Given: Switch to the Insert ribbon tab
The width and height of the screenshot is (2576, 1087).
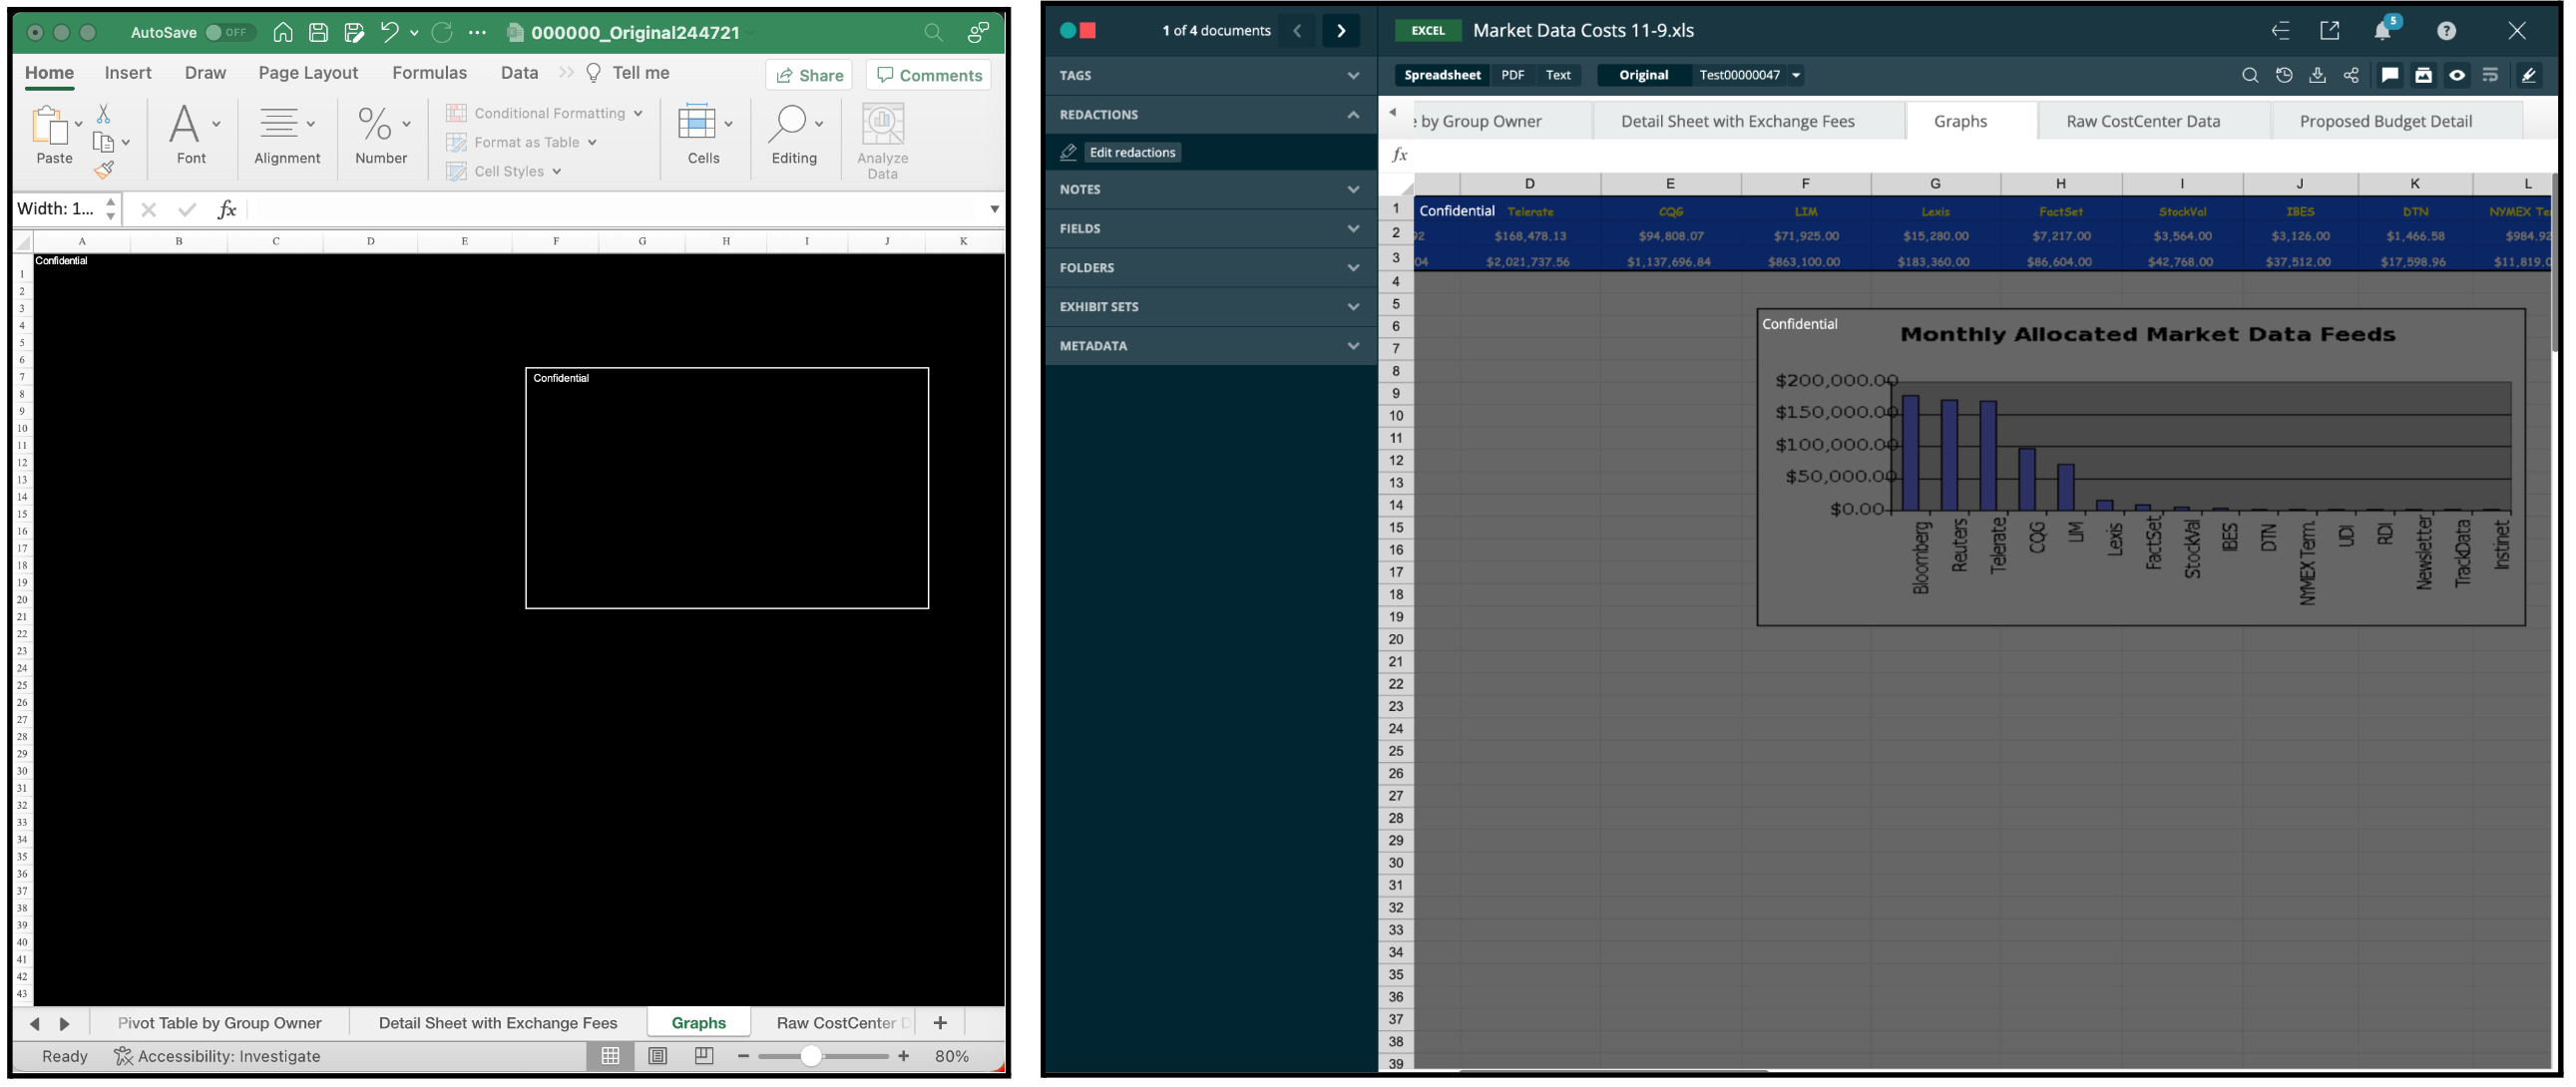Looking at the screenshot, I should coord(128,72).
